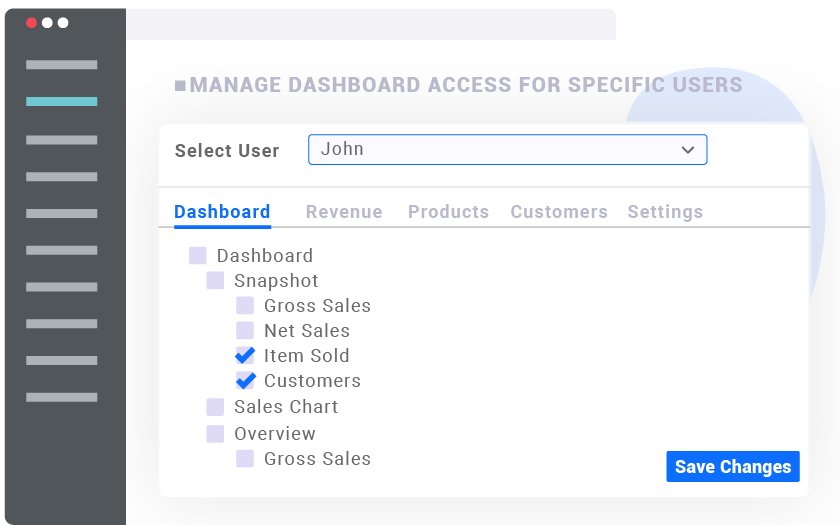Enable the Snapshot checkbox

pos(215,280)
